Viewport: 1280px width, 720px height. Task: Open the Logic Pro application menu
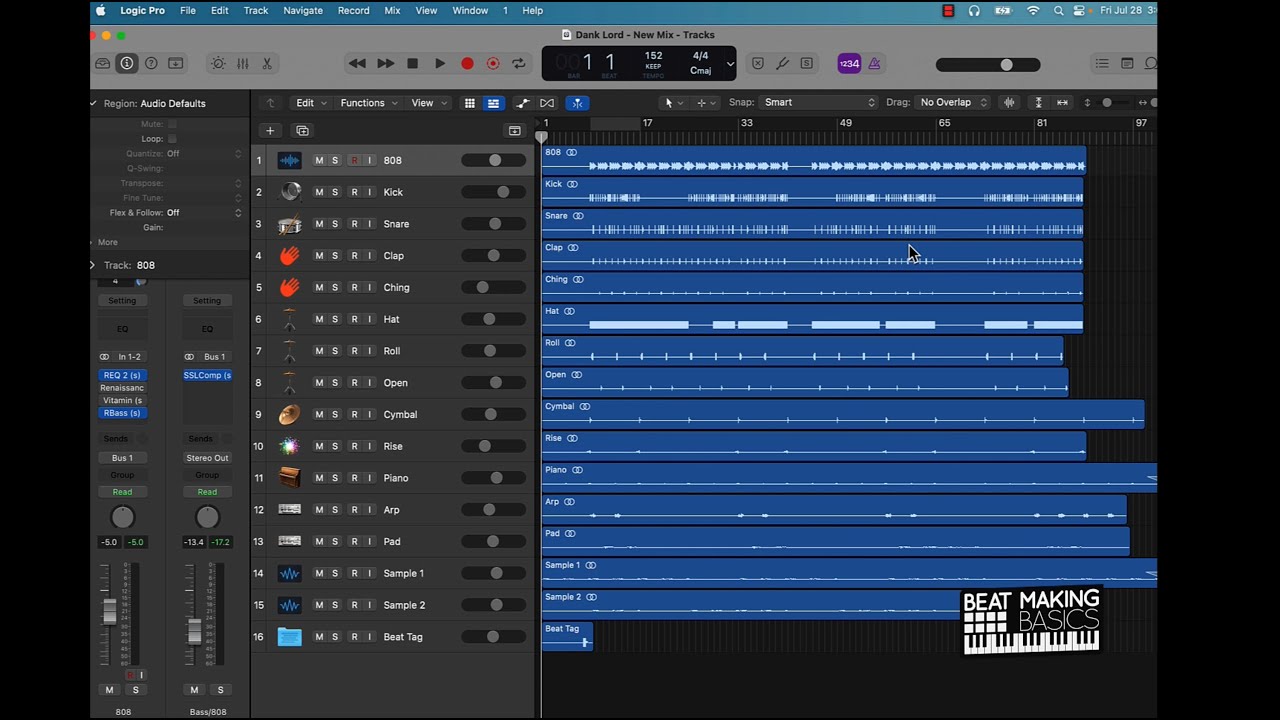click(142, 10)
